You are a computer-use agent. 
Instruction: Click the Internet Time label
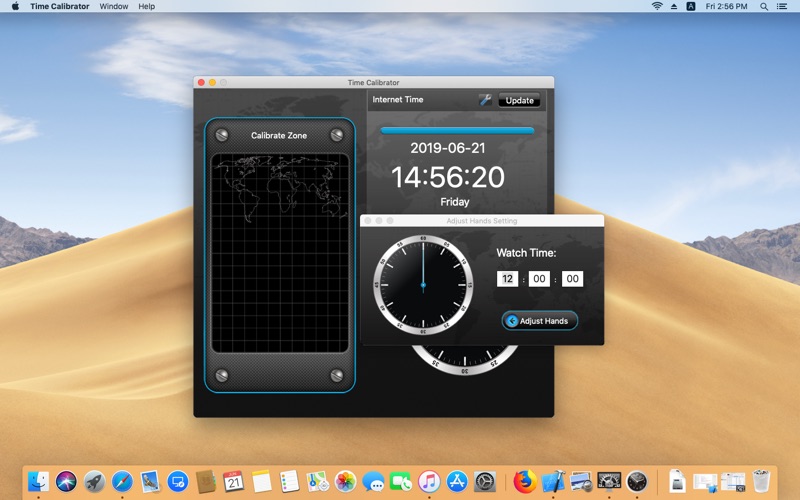(398, 99)
